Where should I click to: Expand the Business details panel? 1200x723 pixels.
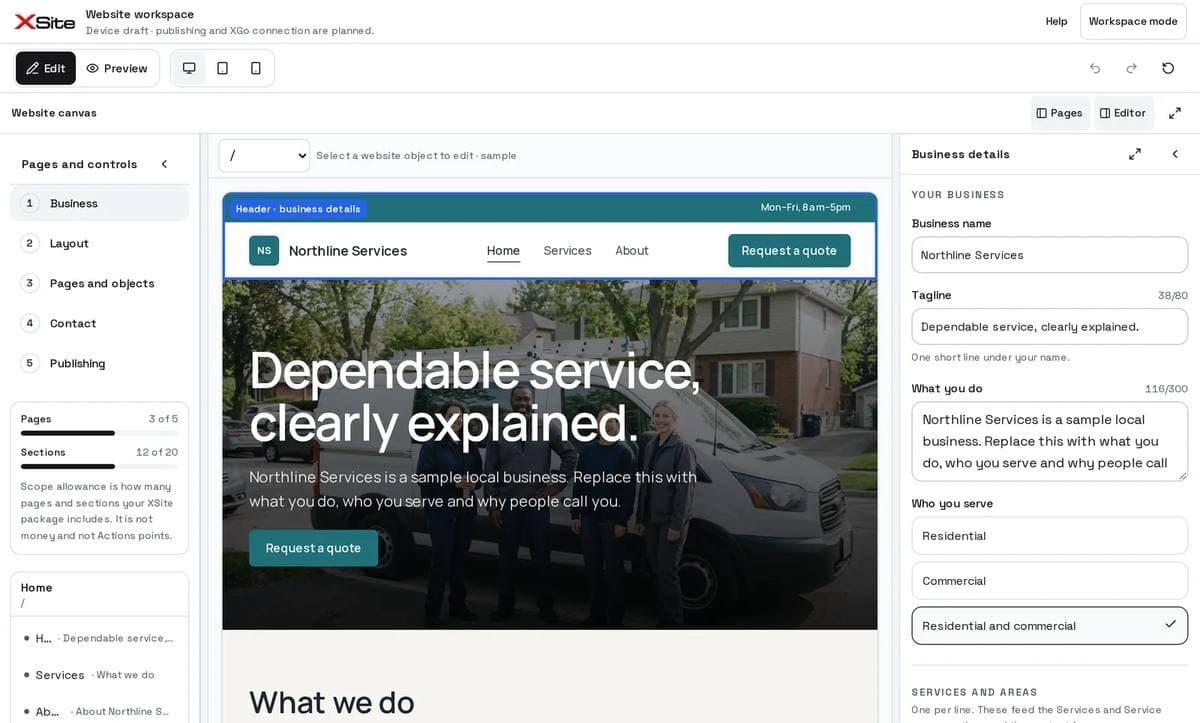1135,154
